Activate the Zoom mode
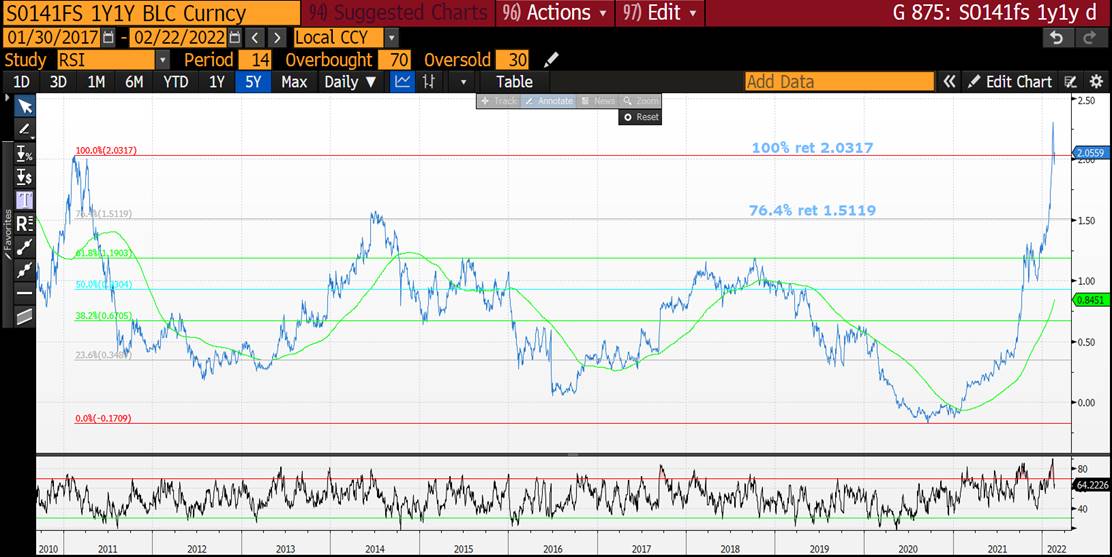The height and width of the screenshot is (557, 1112). [640, 101]
